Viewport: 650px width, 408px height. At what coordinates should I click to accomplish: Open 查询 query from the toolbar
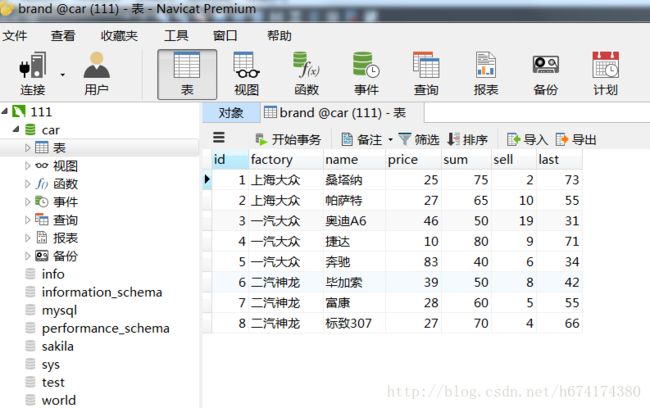[426, 74]
